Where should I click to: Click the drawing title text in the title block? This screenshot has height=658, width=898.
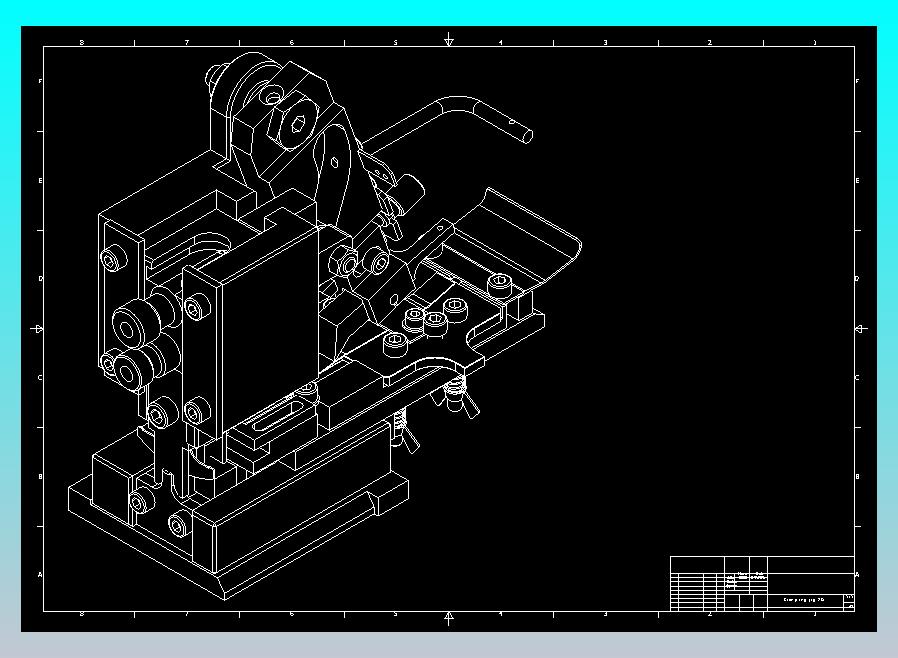point(804,600)
